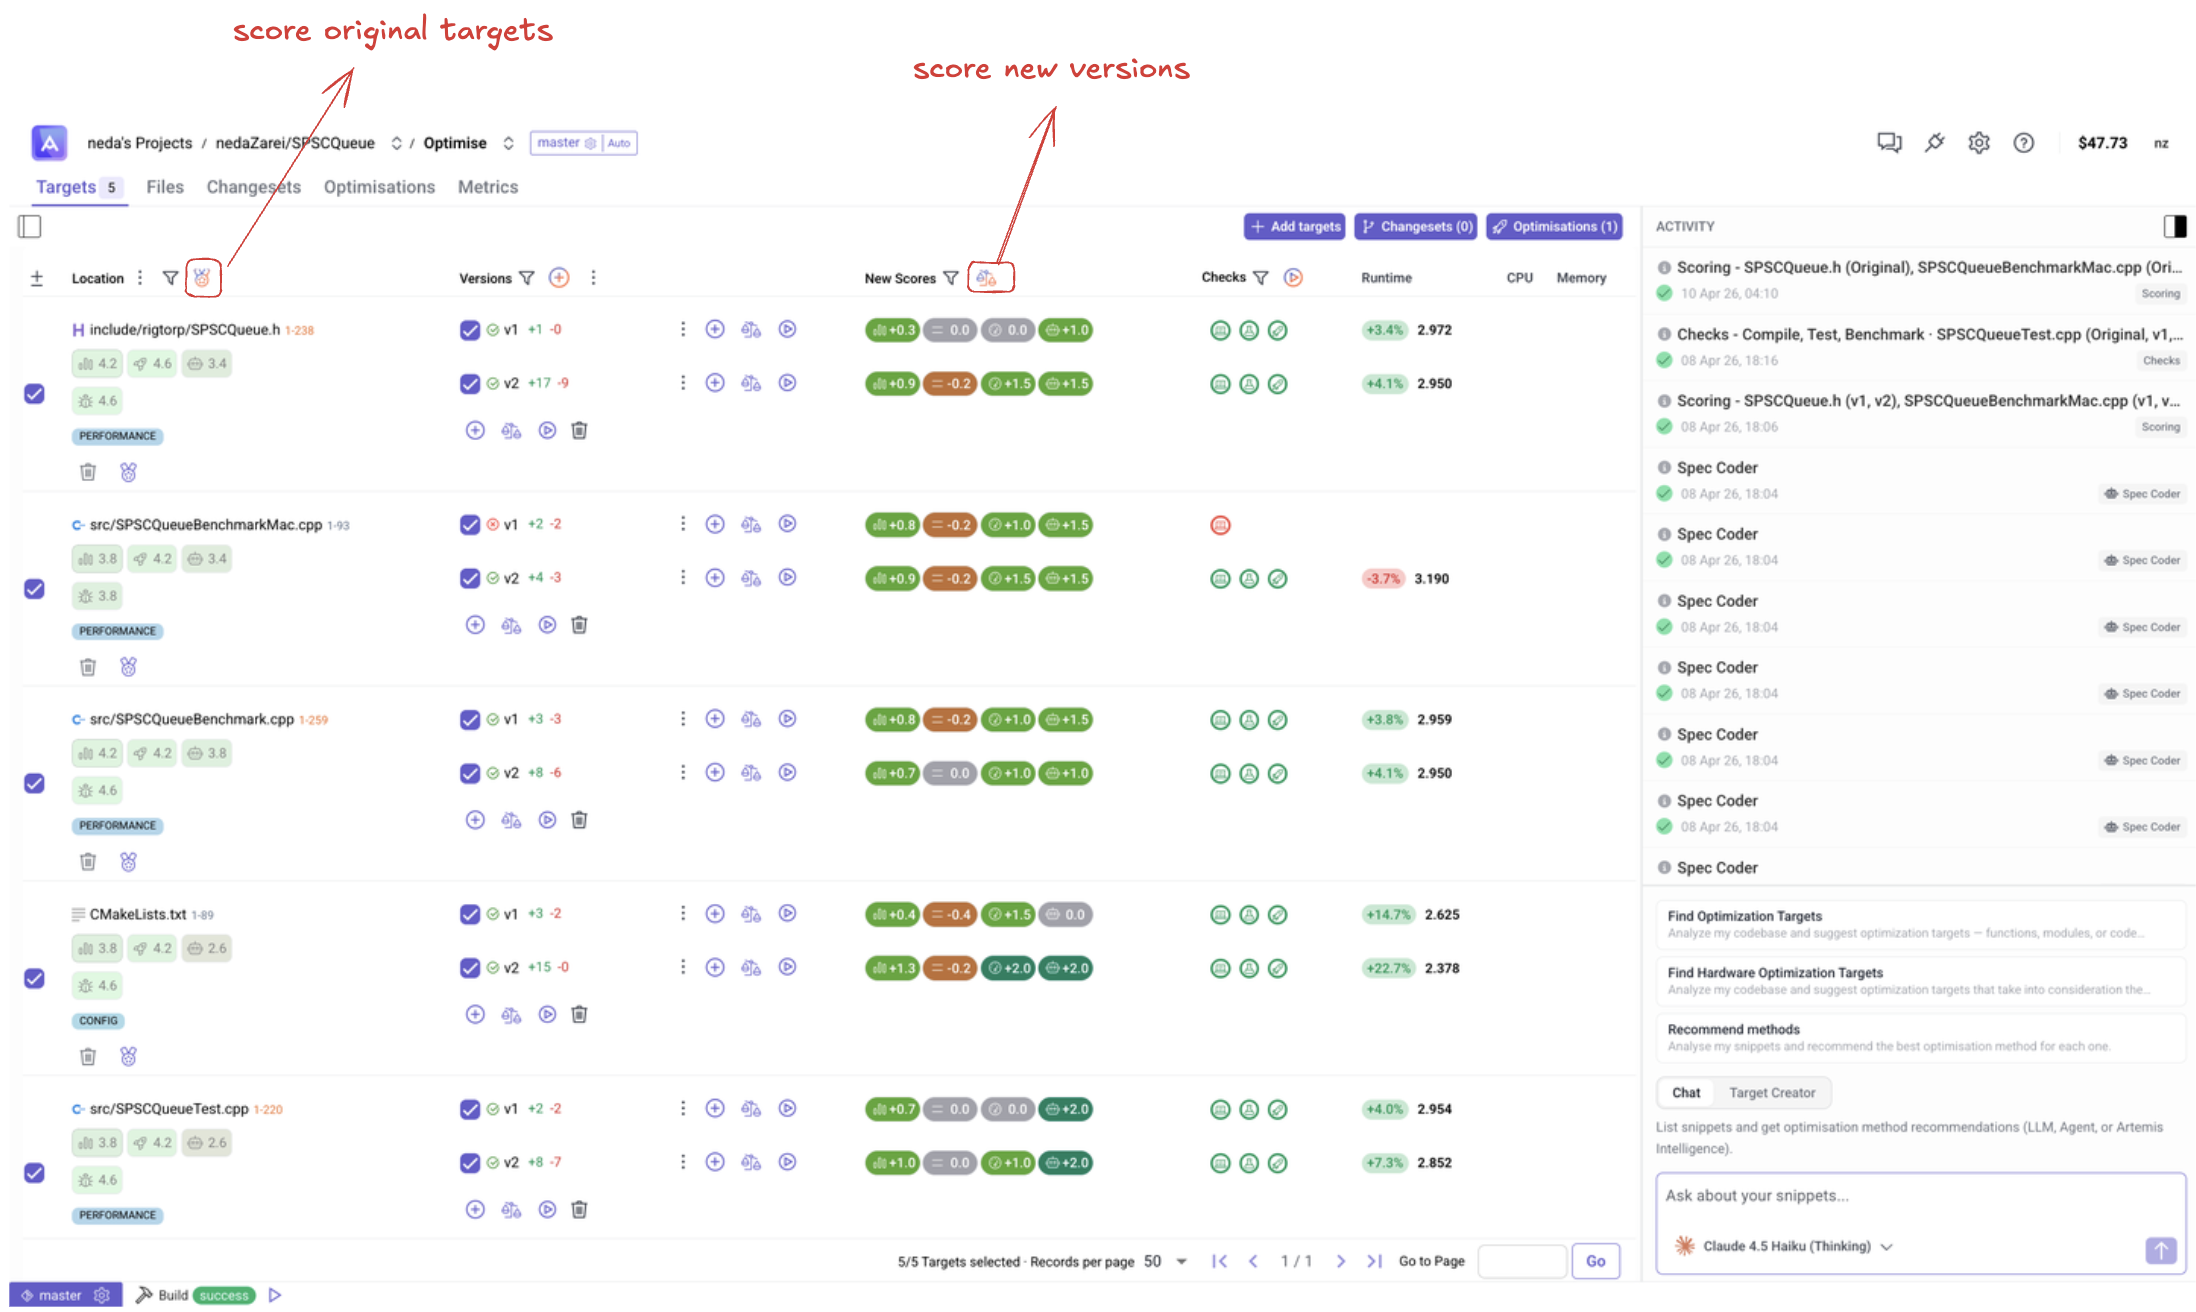The height and width of the screenshot is (1312, 2196).
Task: Open the Metrics tab
Action: 487,187
